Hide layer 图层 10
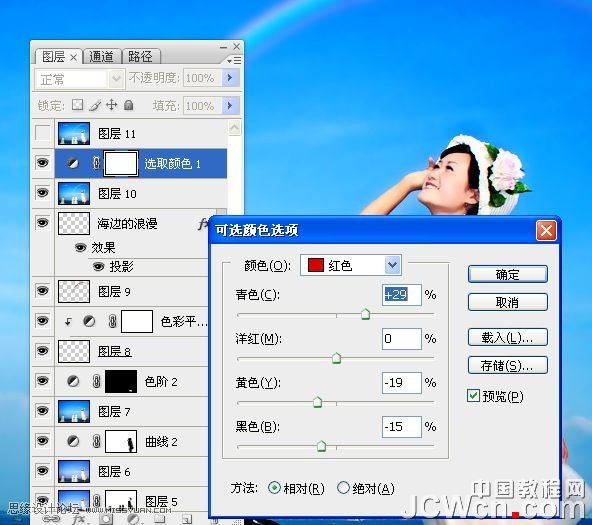 point(42,193)
